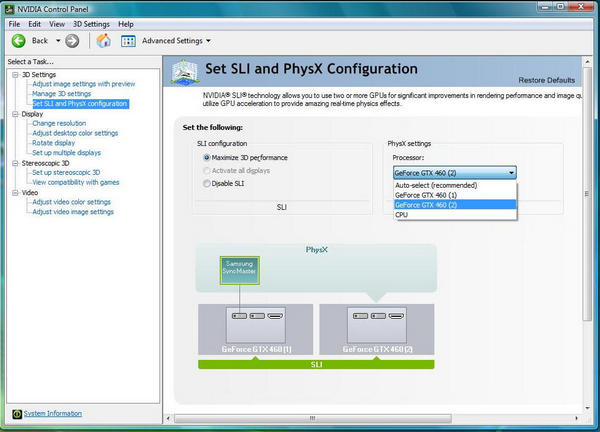Viewport: 600px width, 432px height.
Task: Collapse the Display tree node
Action: [x=15, y=114]
